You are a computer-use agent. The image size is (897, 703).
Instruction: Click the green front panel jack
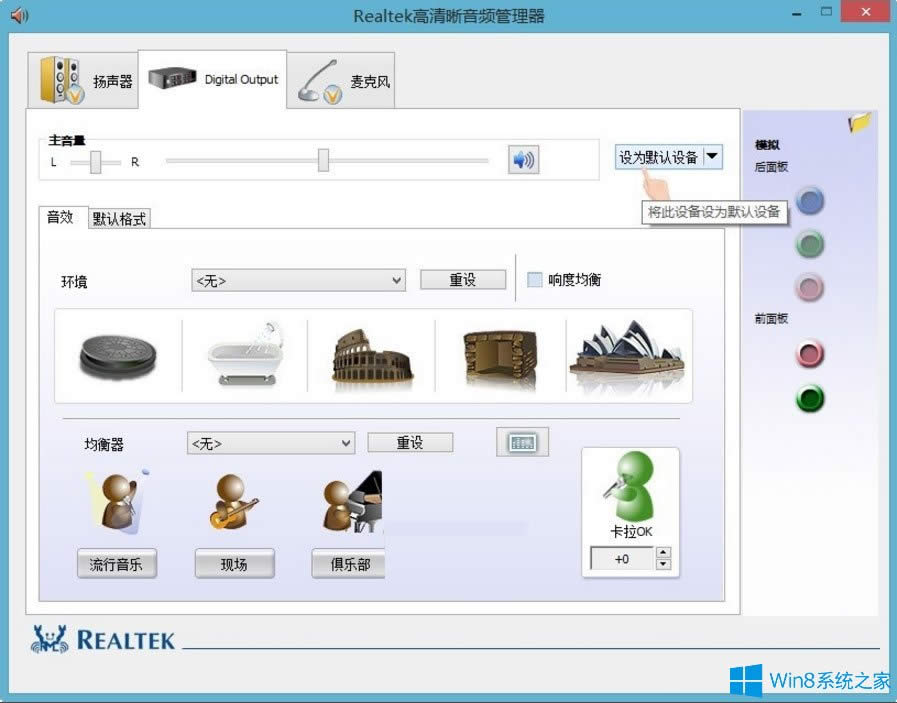coord(810,399)
